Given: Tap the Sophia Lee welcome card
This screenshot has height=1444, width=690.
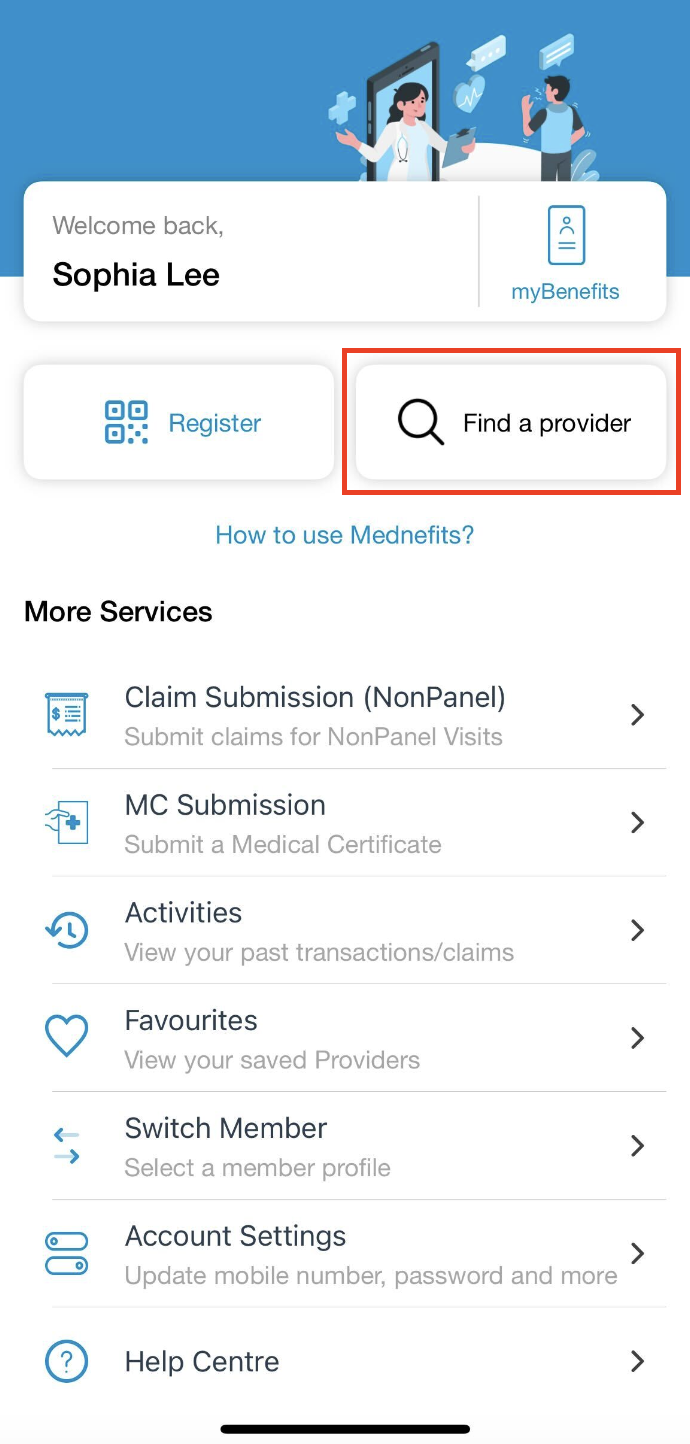Looking at the screenshot, I should 250,252.
